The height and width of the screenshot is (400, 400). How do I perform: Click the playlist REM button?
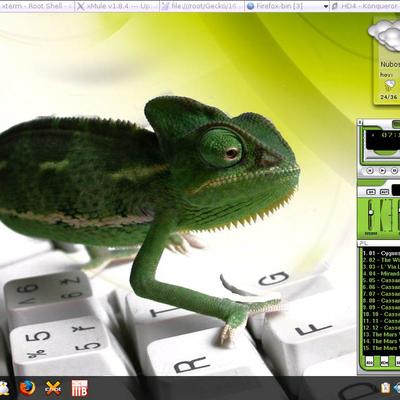[x=384, y=361]
